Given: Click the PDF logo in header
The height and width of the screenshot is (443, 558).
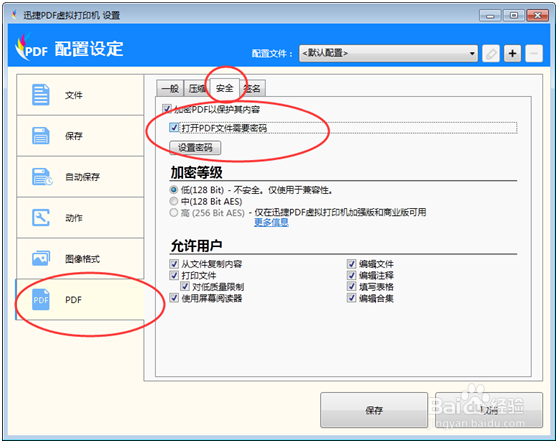Looking at the screenshot, I should (x=31, y=47).
